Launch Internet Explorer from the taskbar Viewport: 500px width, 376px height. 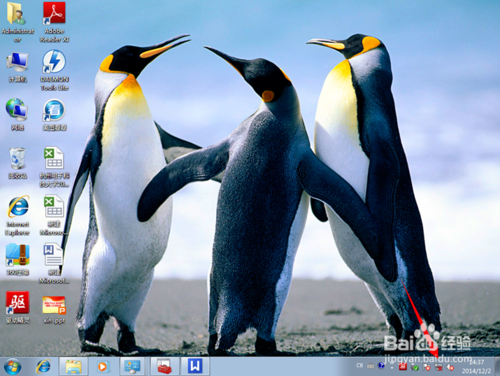coord(43,367)
